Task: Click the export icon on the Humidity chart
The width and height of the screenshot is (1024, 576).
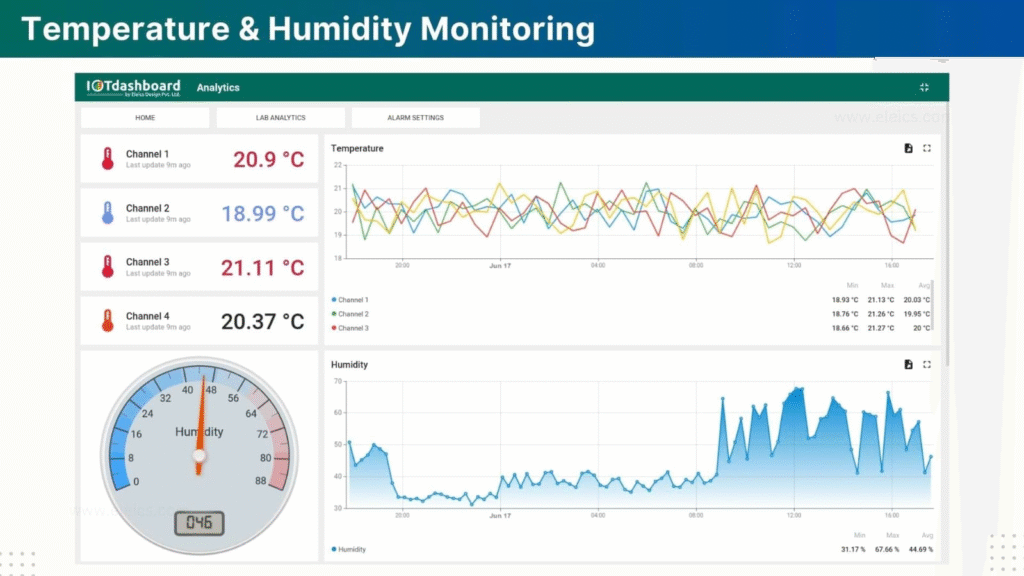Action: tap(908, 364)
